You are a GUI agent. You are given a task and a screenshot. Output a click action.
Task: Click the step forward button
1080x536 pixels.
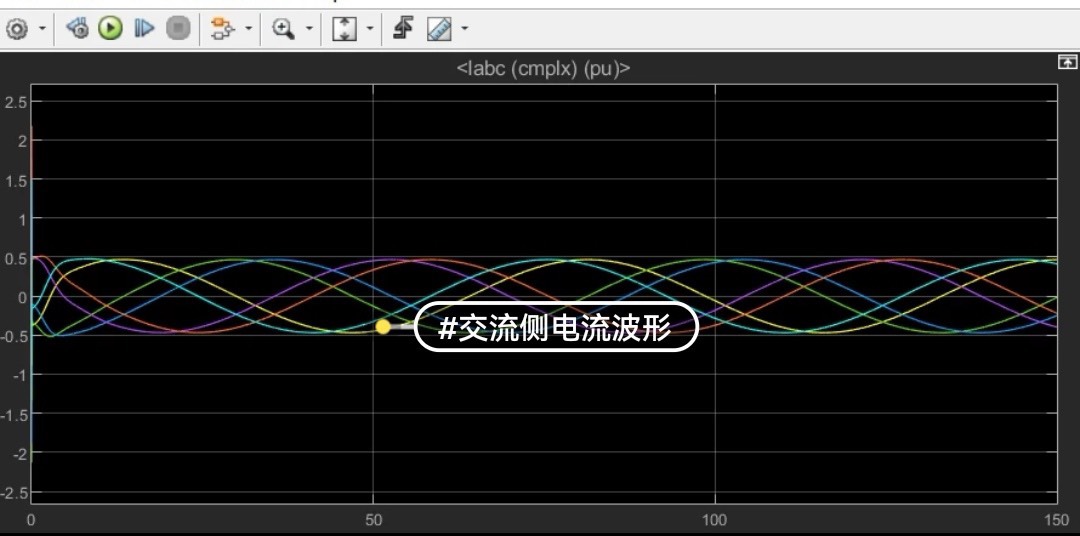tap(144, 28)
